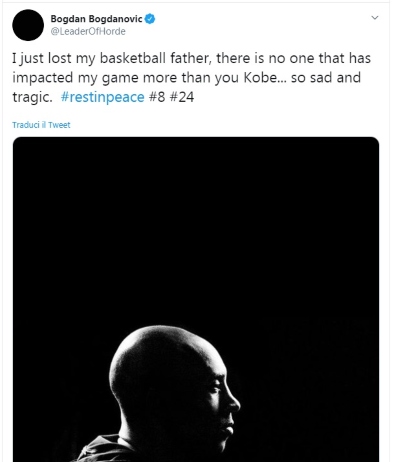Click the black circular profile avatar
Viewport: 394px width, 462px height.
click(x=28, y=25)
